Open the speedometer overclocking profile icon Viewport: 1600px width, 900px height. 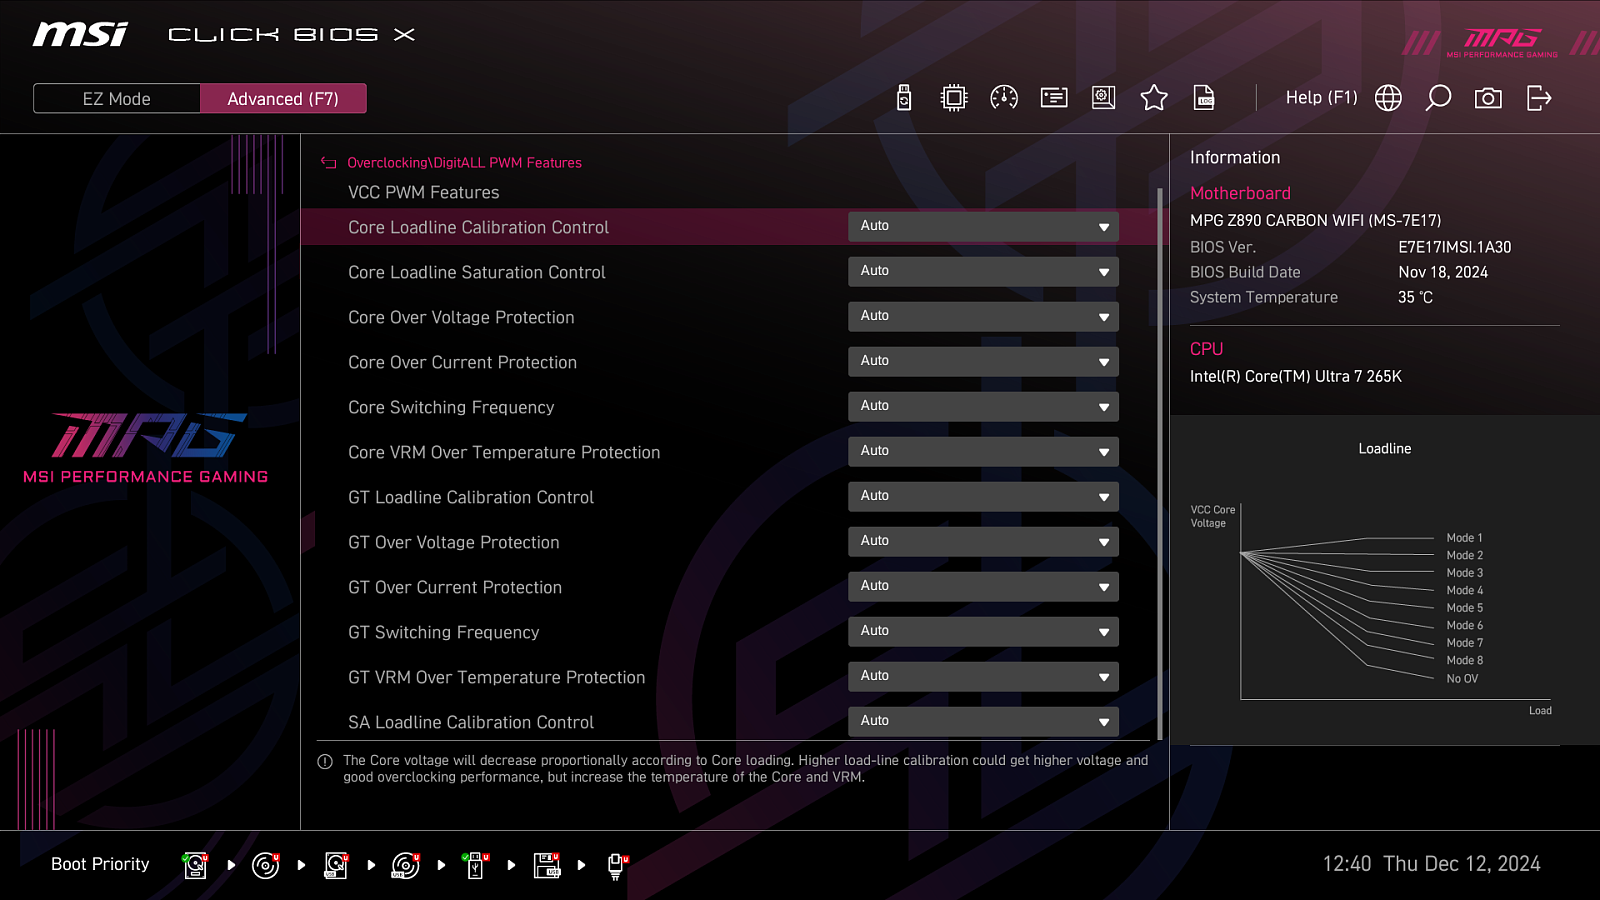(x=1004, y=98)
